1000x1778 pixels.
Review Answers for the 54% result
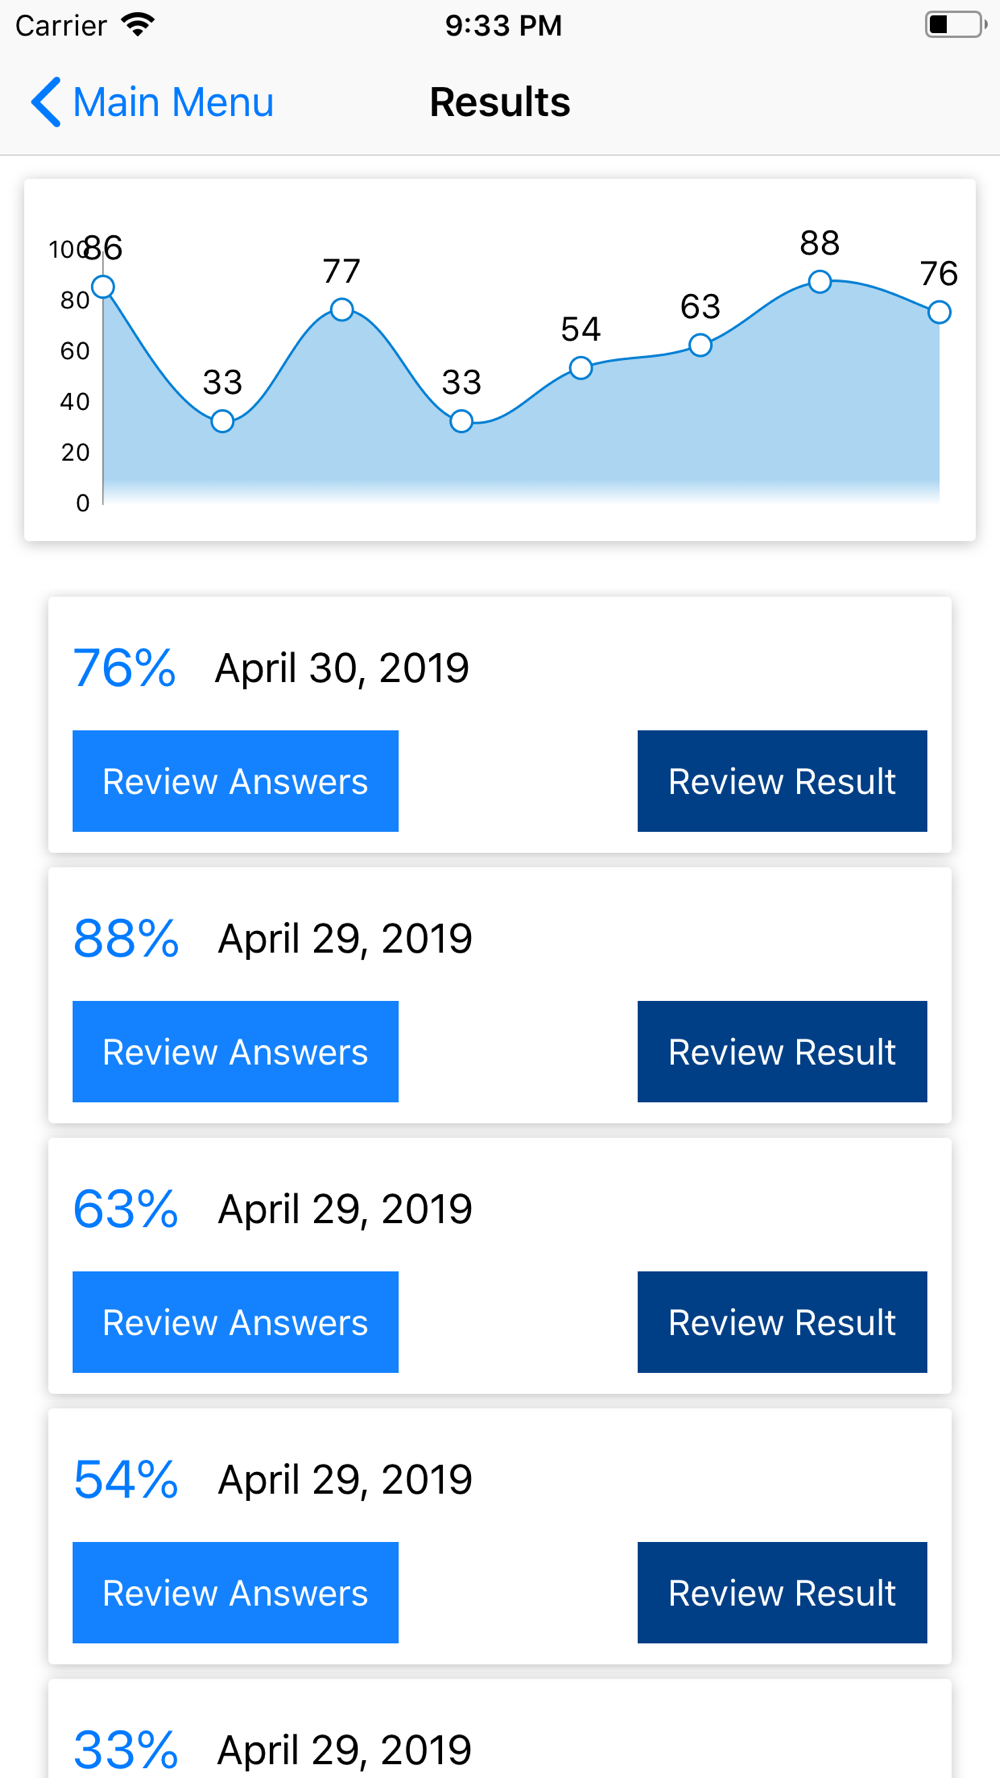click(x=235, y=1593)
